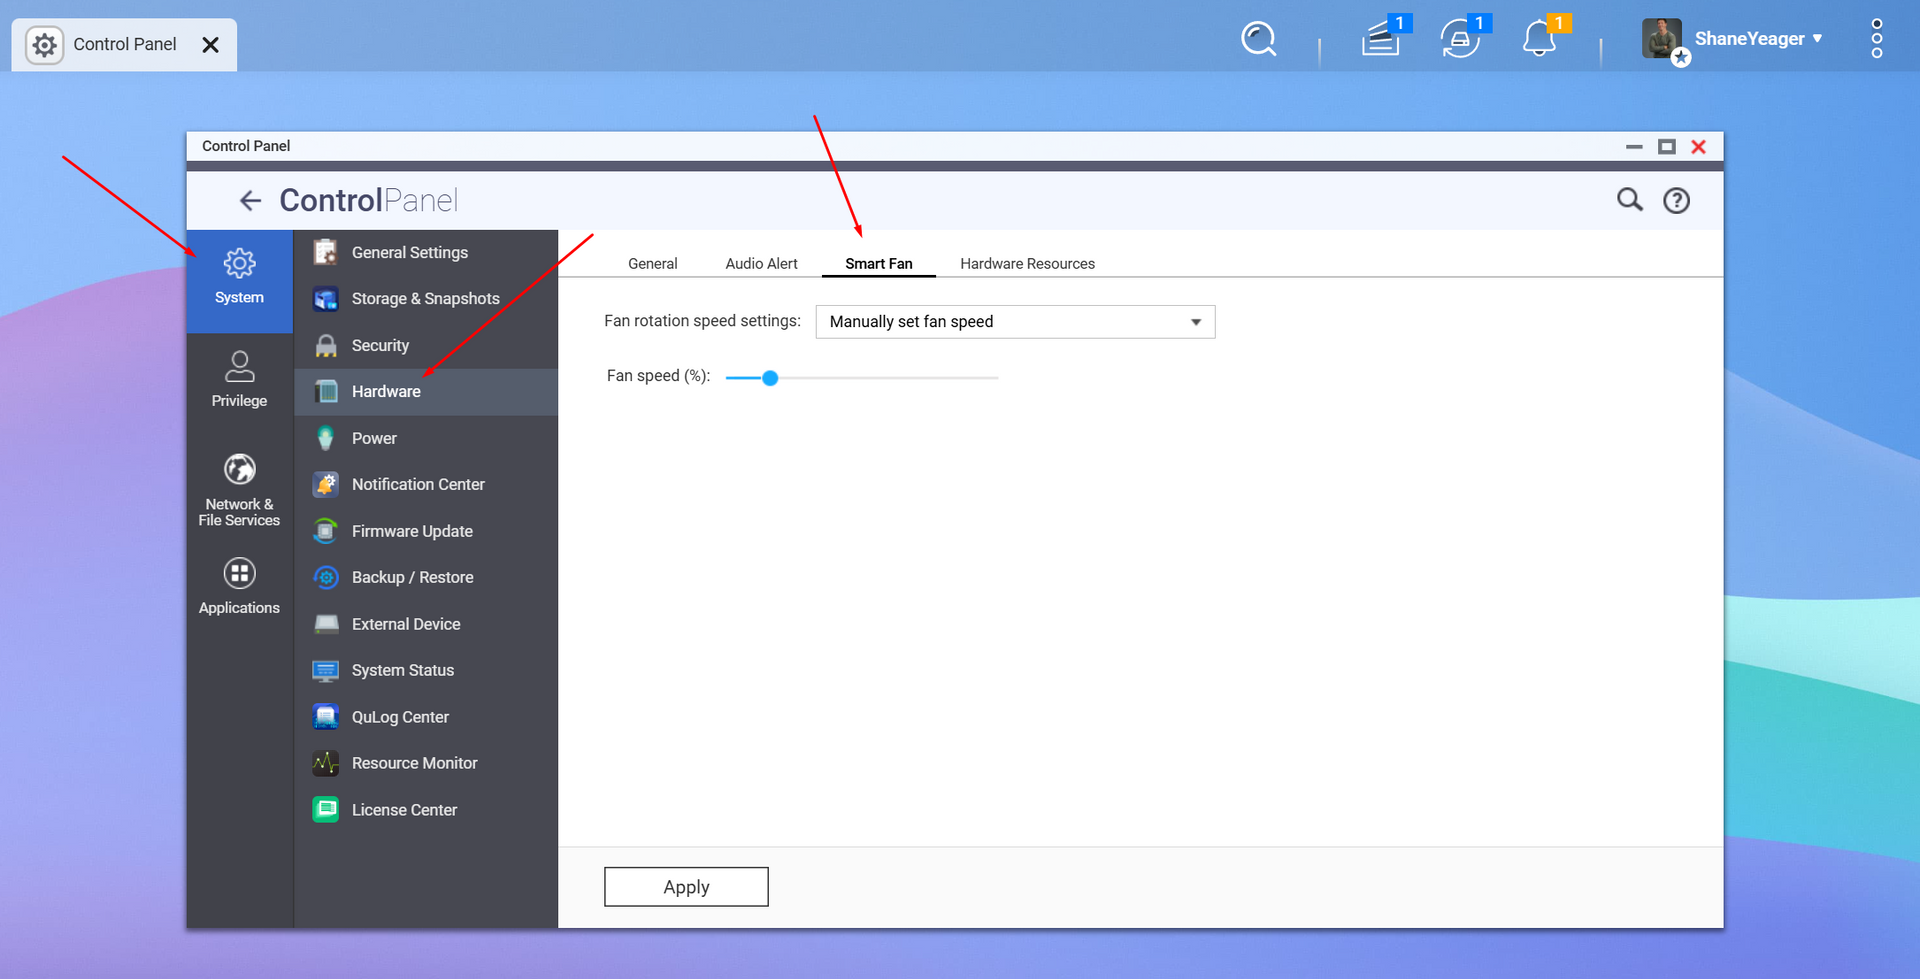Viewport: 1920px width, 979px height.
Task: Click the Apply button
Action: pos(686,887)
